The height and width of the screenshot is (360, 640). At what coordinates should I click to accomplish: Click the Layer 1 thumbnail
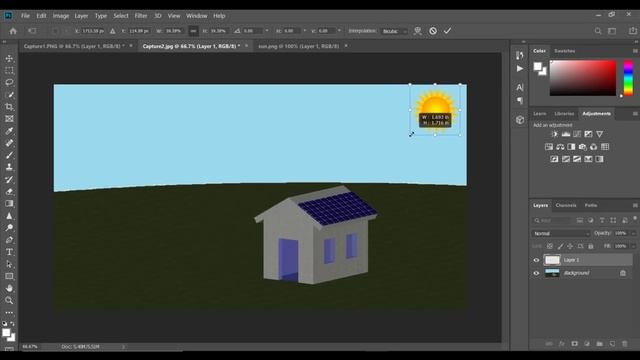coord(552,260)
